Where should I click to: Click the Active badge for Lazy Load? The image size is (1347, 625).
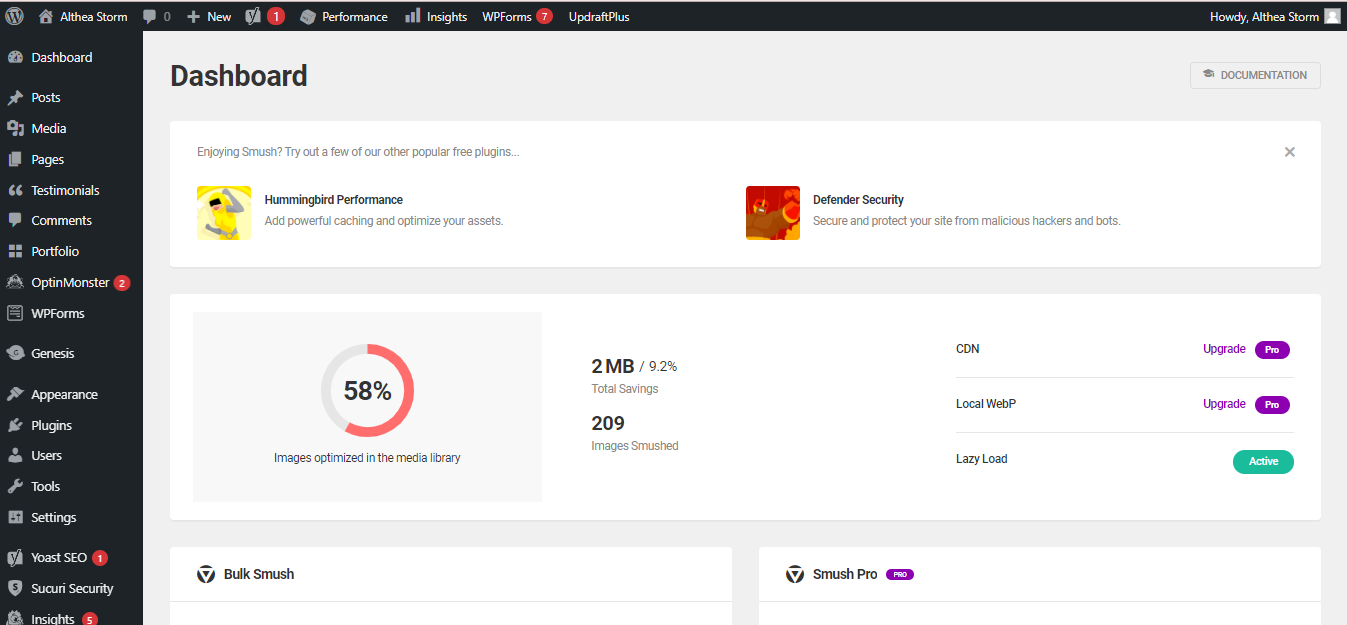click(x=1263, y=461)
